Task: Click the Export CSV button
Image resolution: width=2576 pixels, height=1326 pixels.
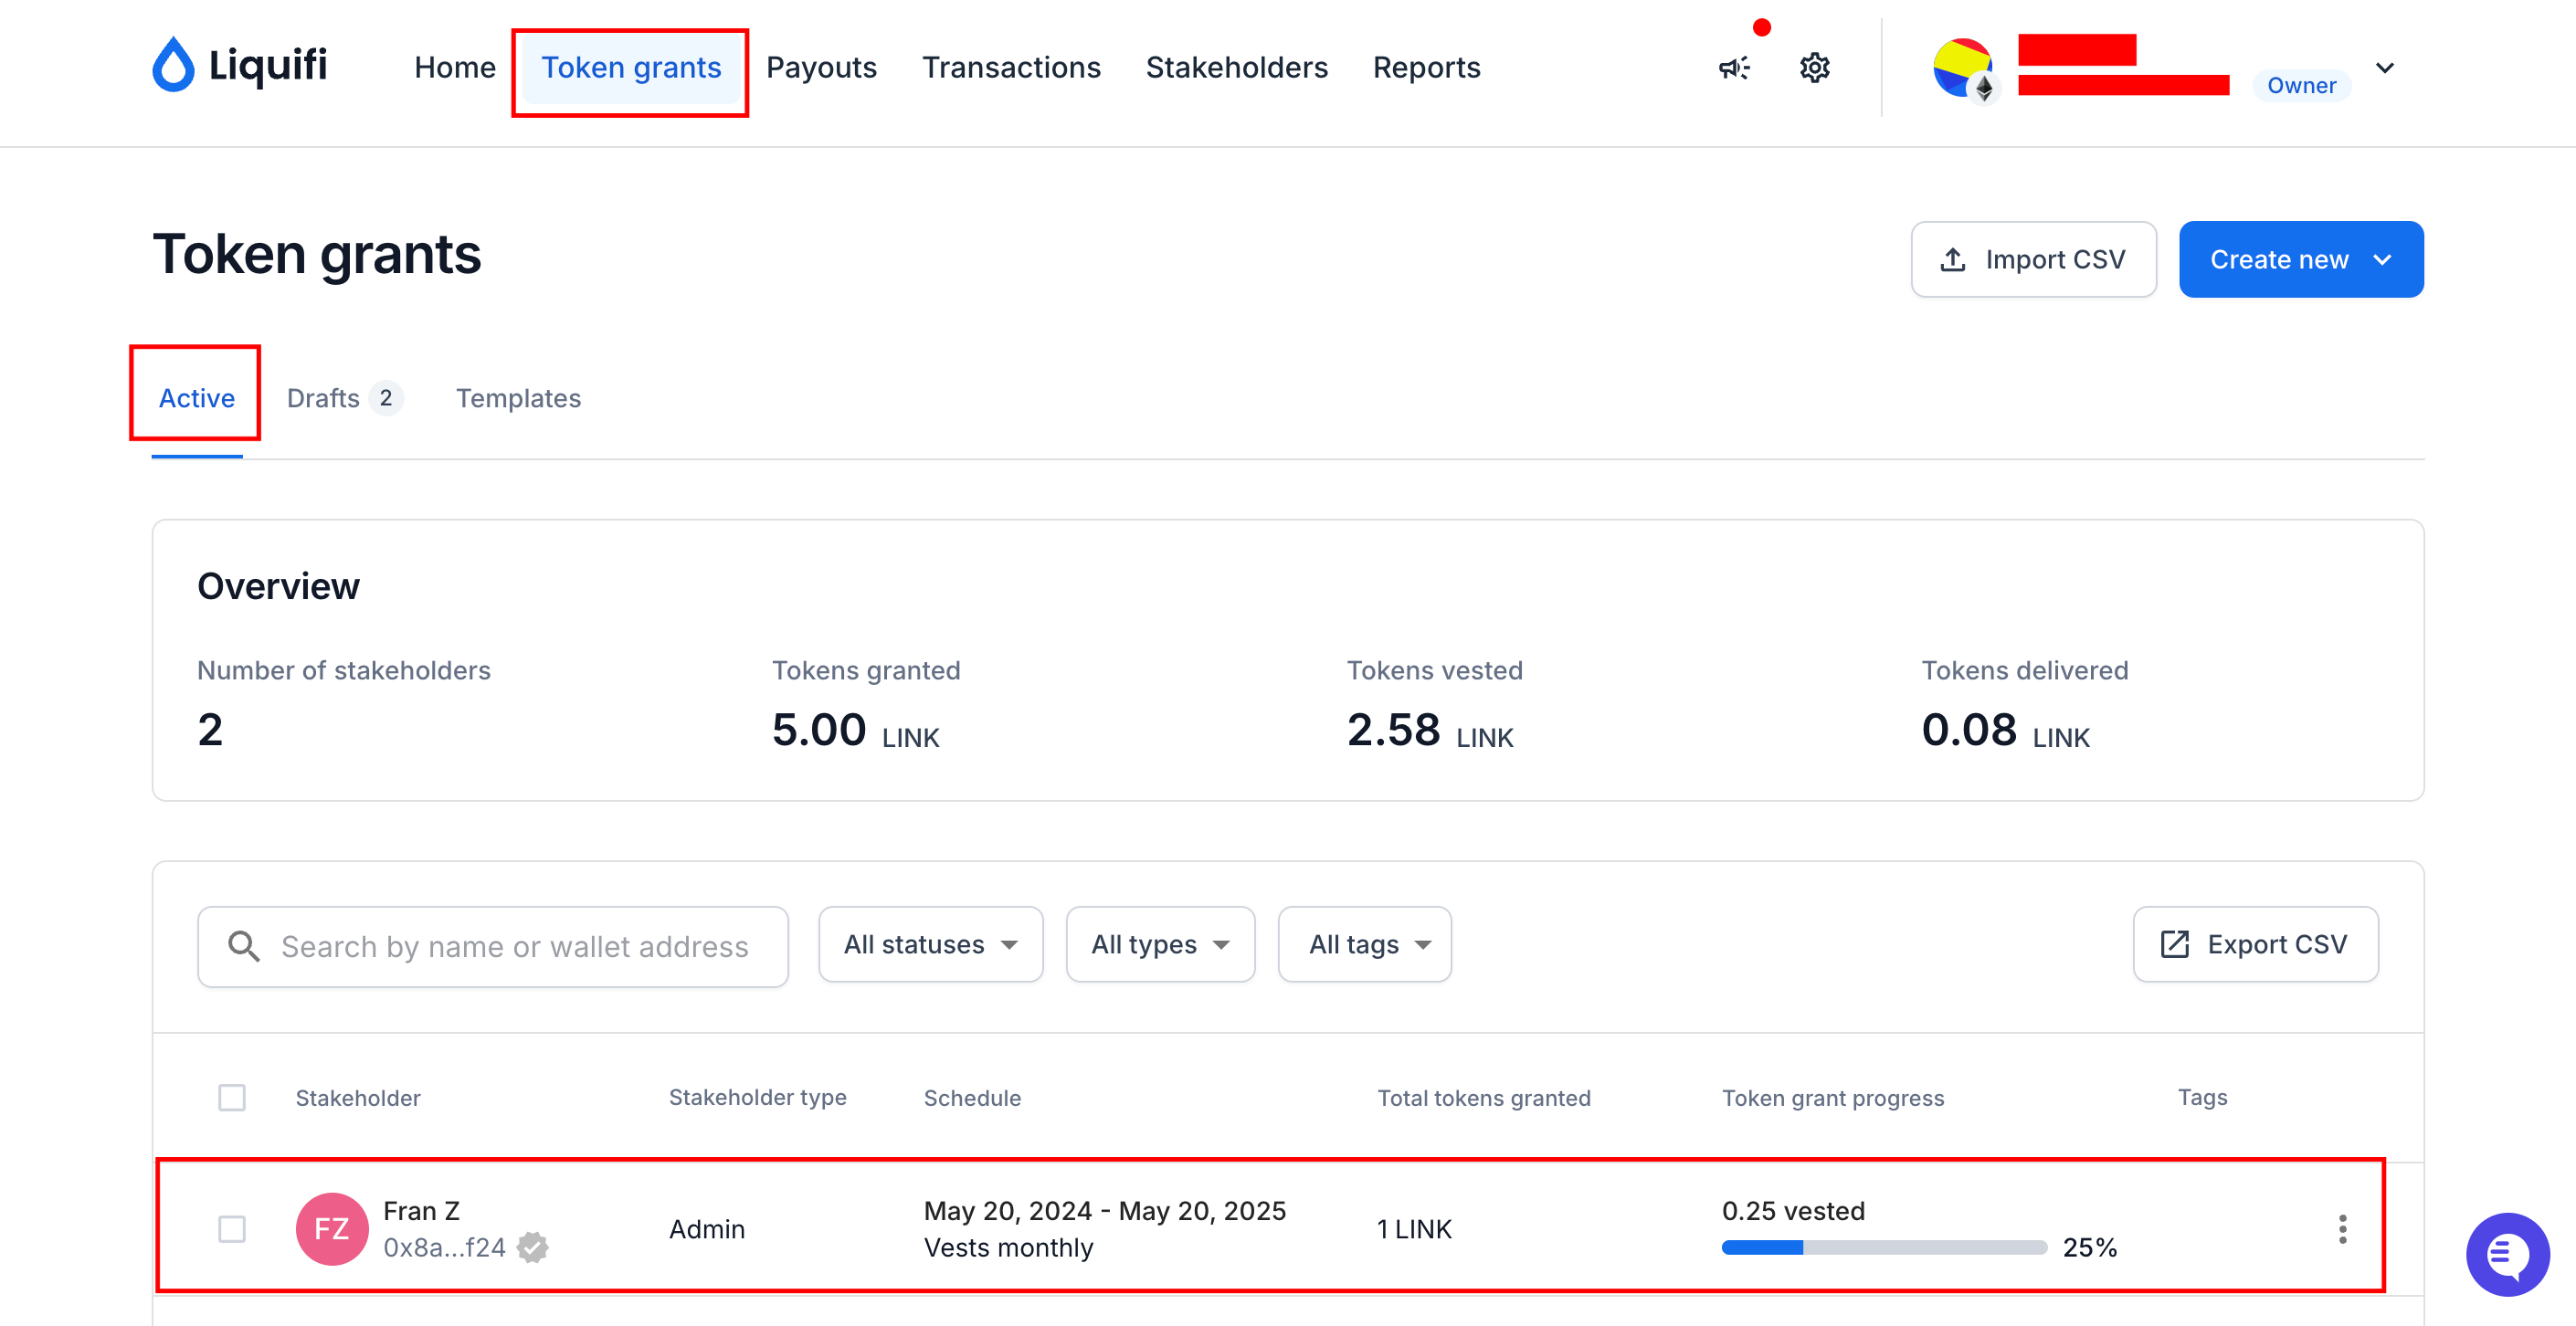Action: [x=2255, y=944]
